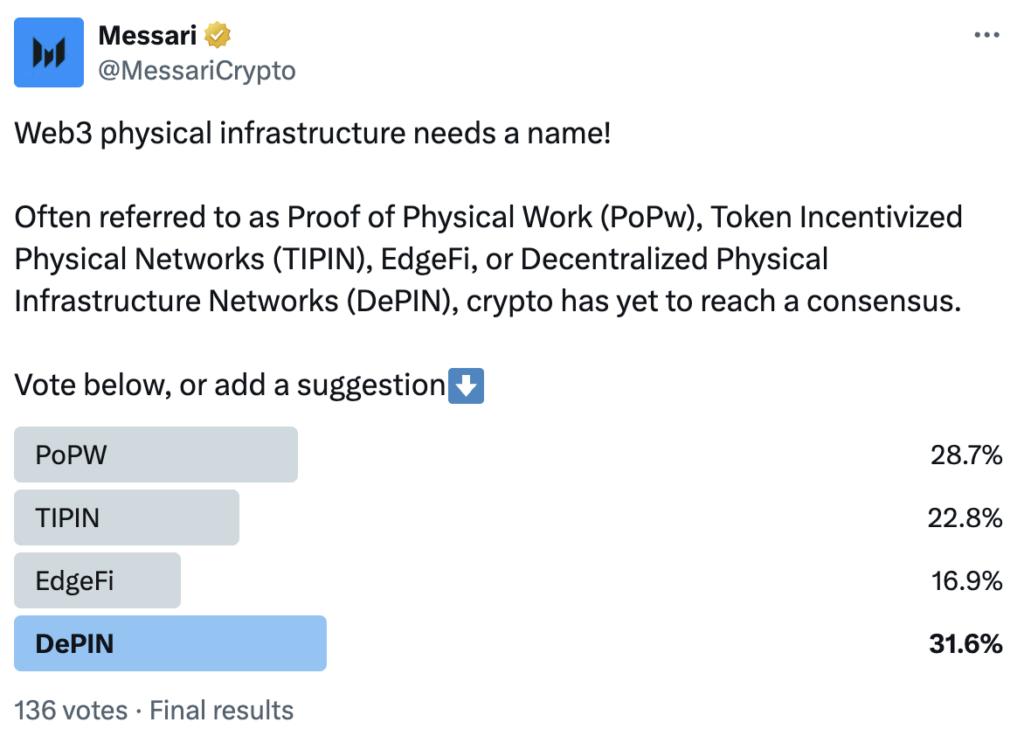Click the Messari profile avatar logo
Viewport: 1024px width, 736px height.
[49, 52]
